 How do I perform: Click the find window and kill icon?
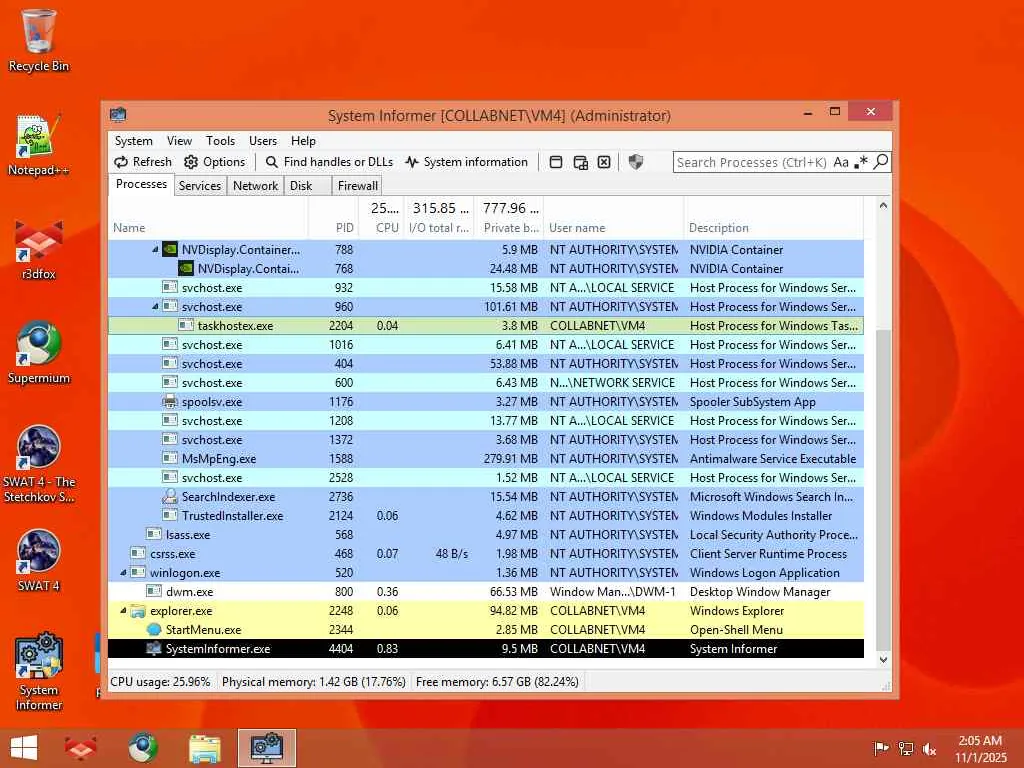click(604, 162)
